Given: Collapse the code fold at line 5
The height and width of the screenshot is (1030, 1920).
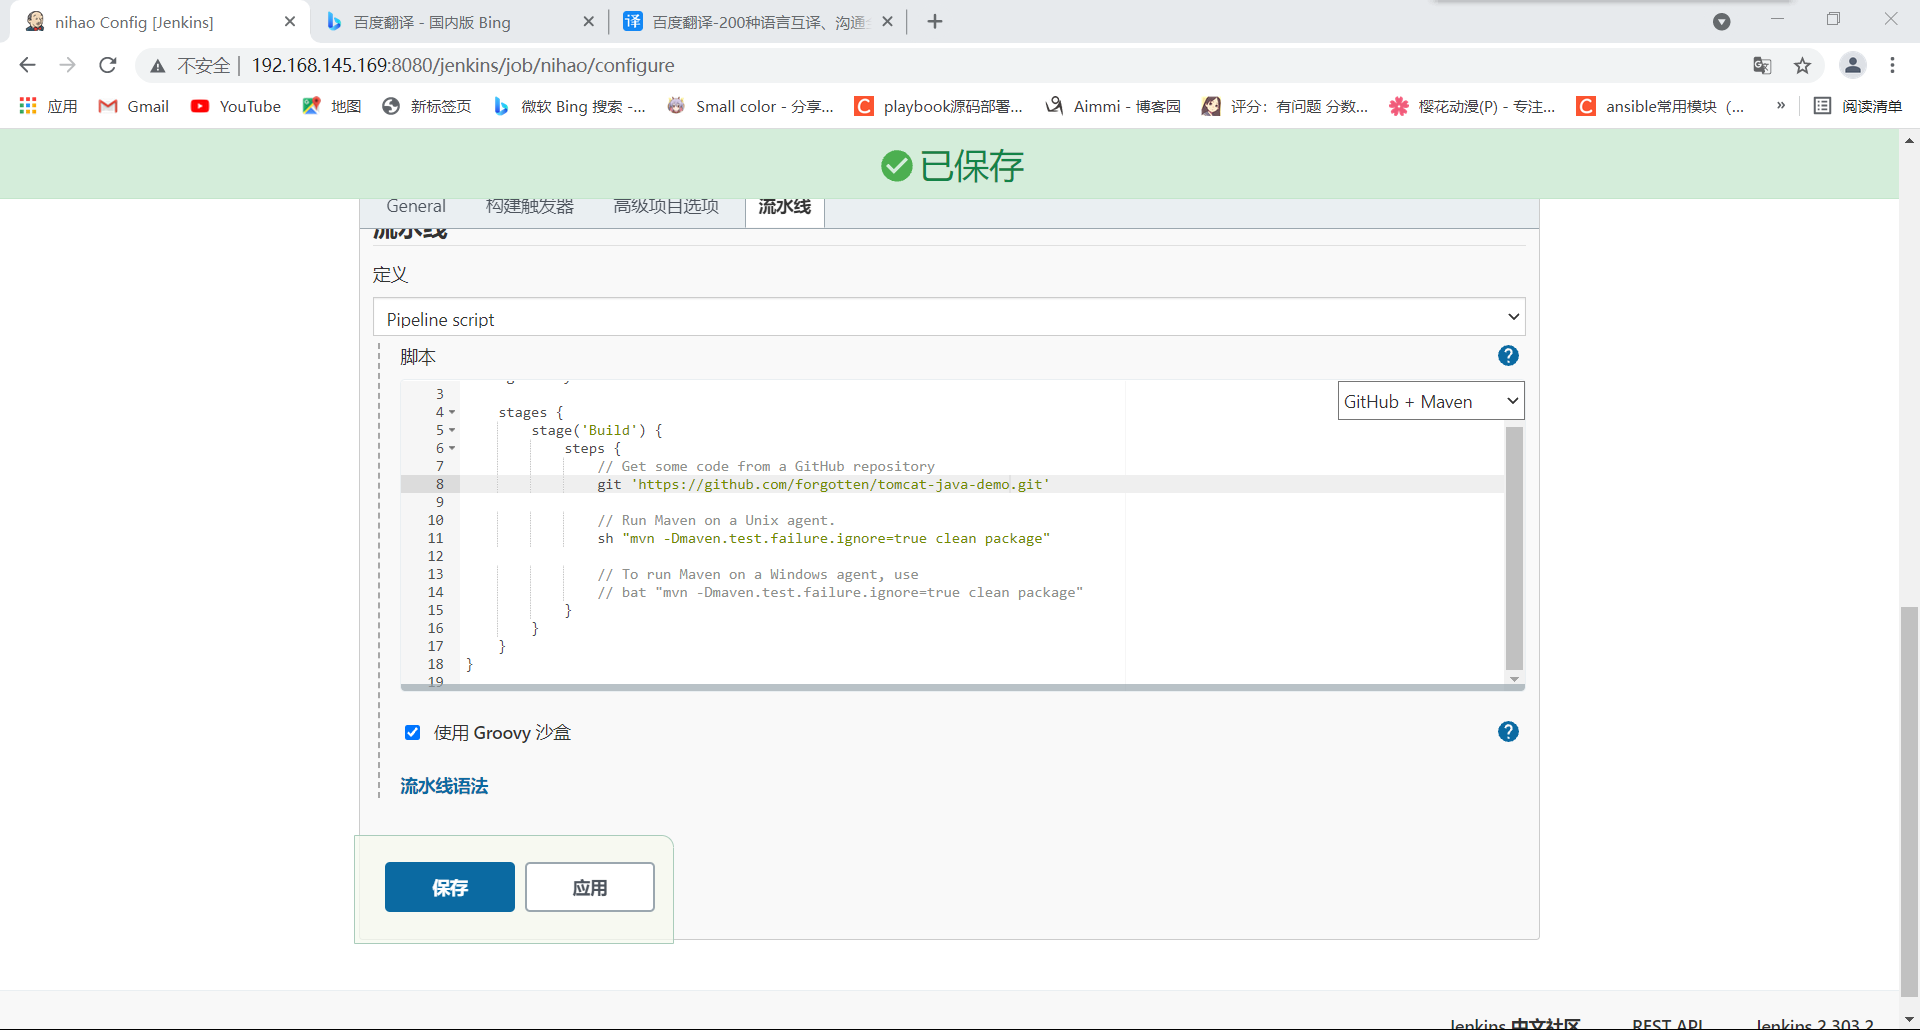Looking at the screenshot, I should coord(452,430).
